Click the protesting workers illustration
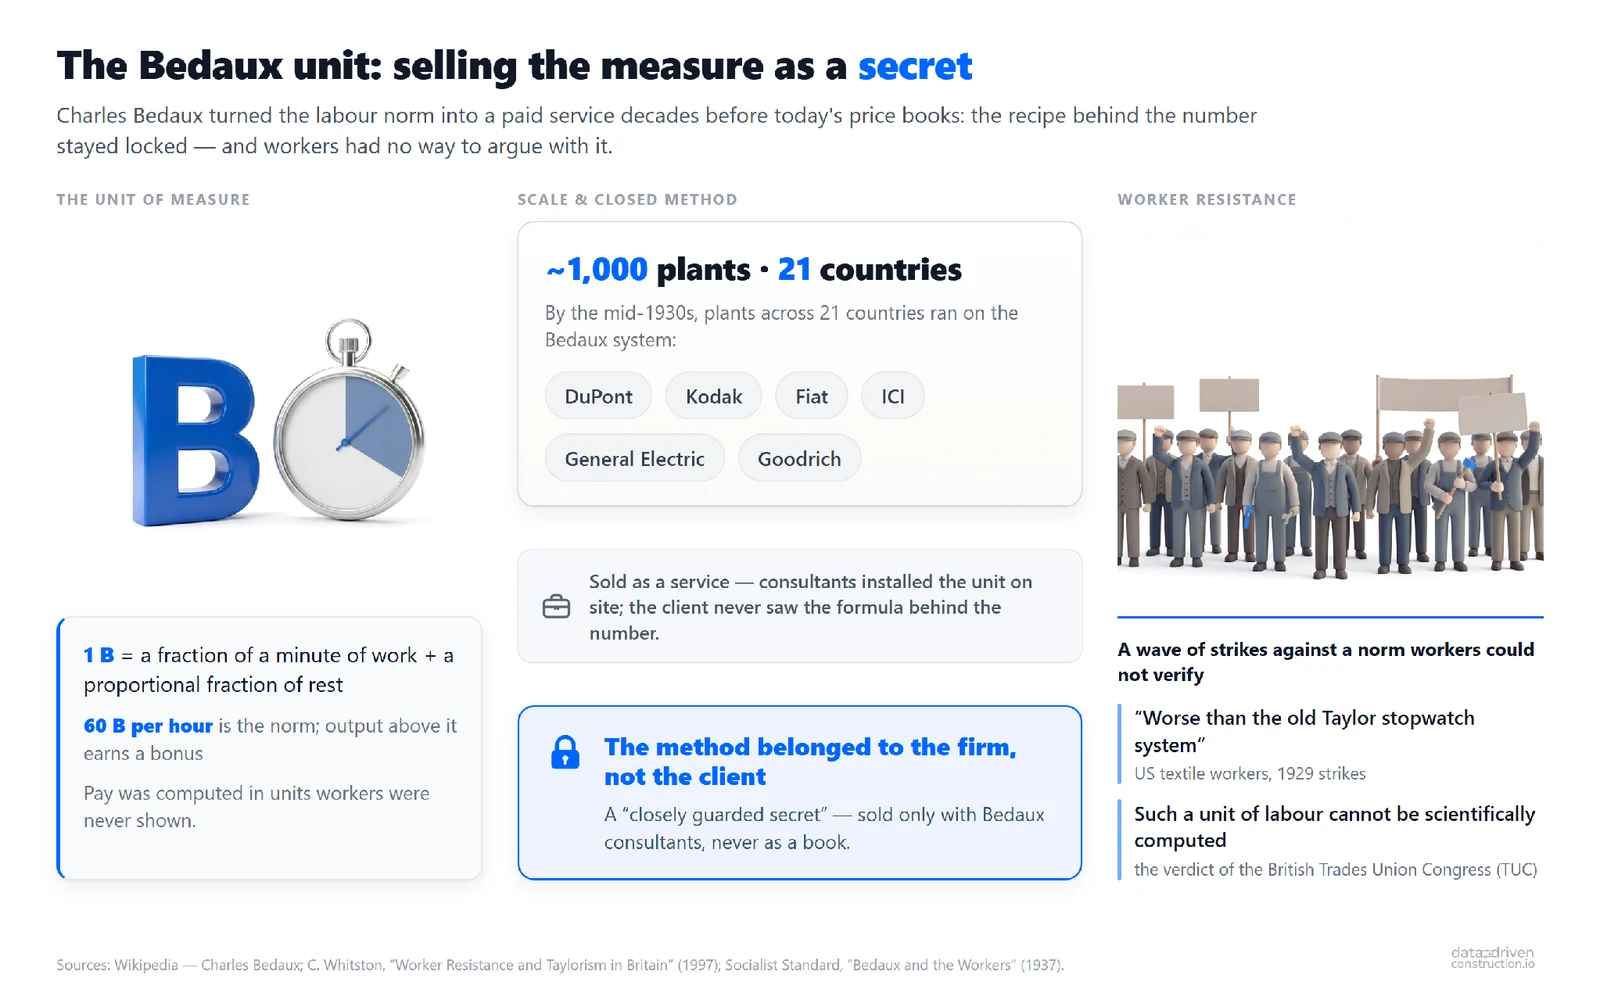The image size is (1600, 993). pos(1330,476)
